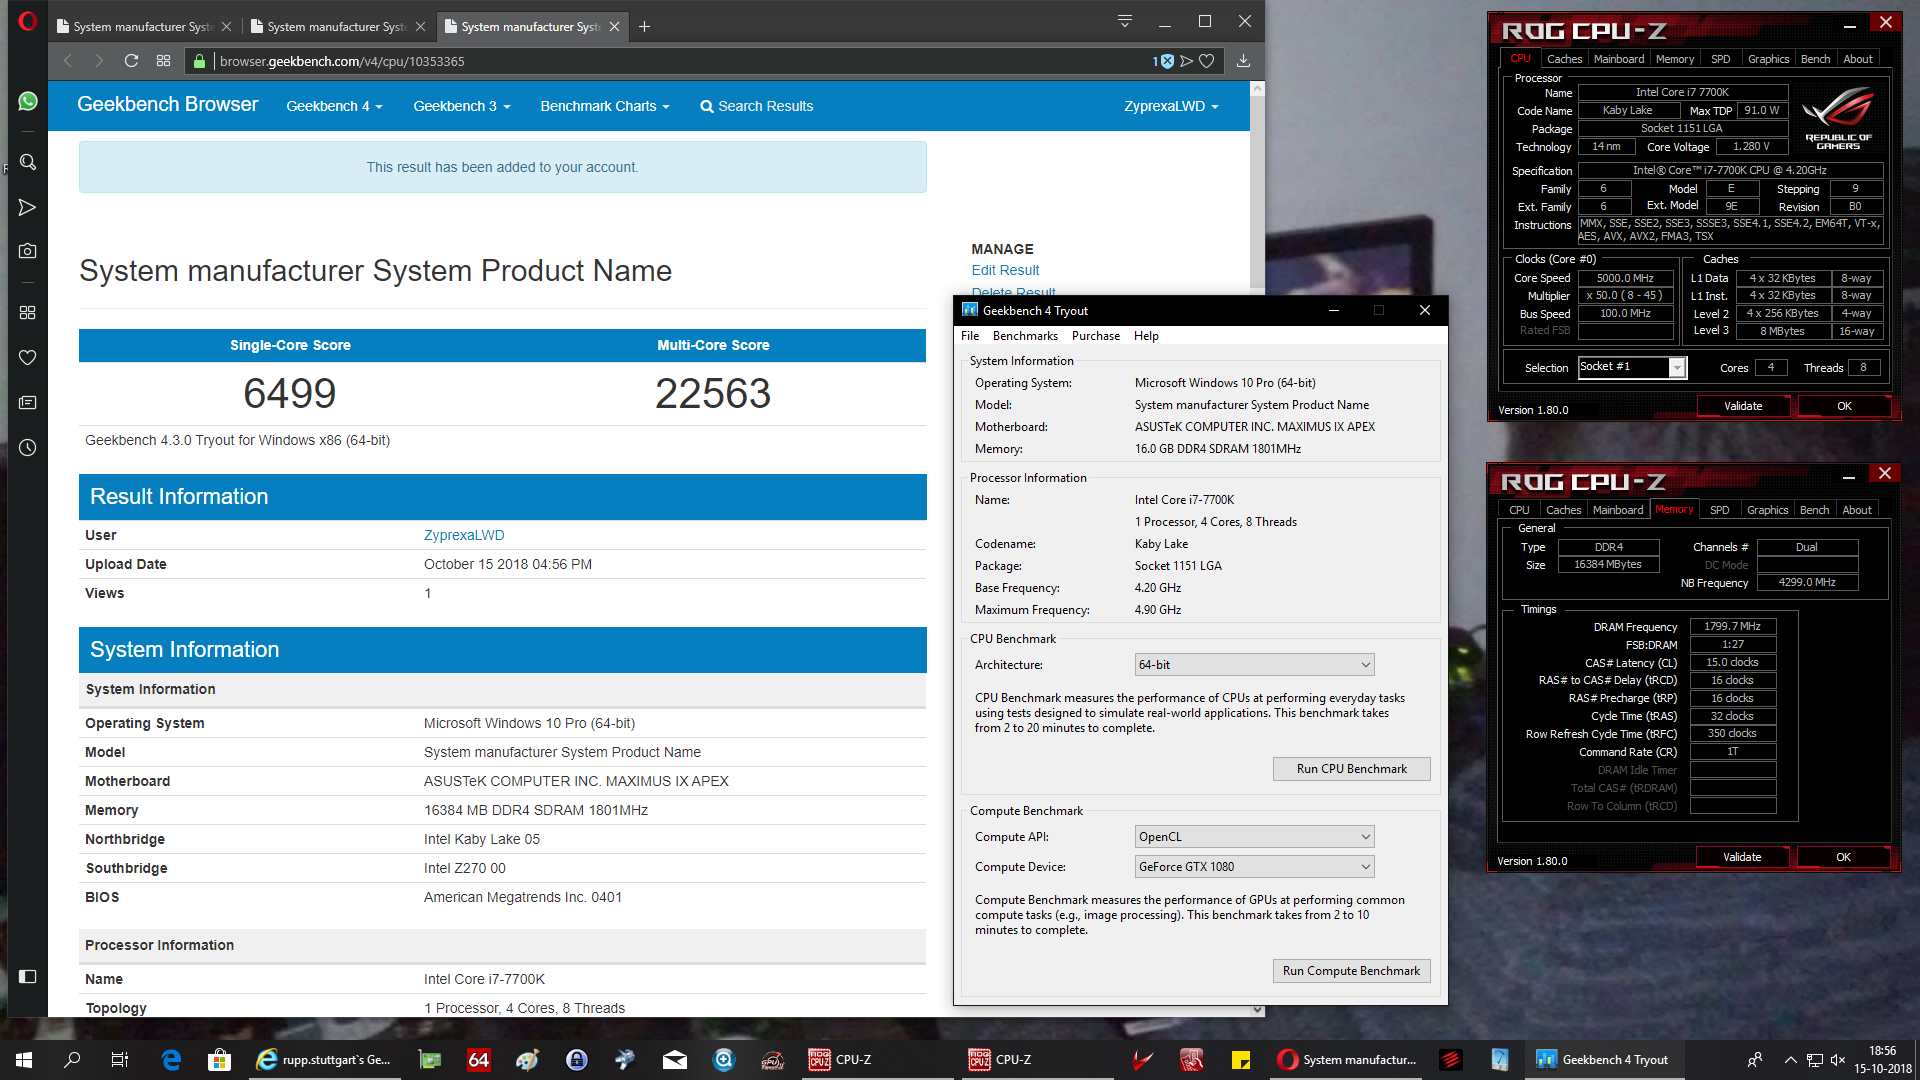Open Task View on the taskbar

[x=119, y=1060]
